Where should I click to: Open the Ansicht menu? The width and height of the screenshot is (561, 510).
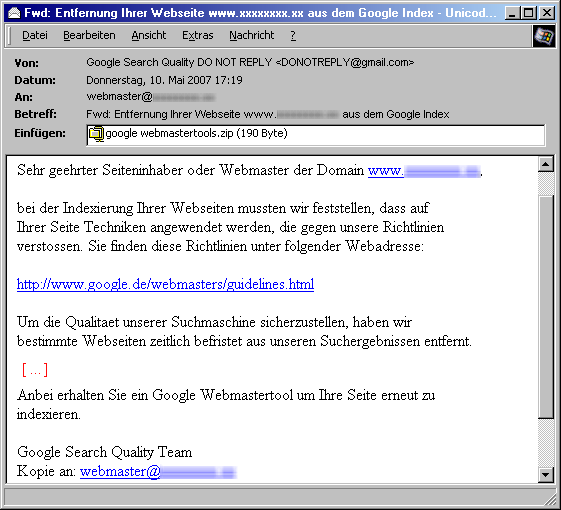coord(148,35)
